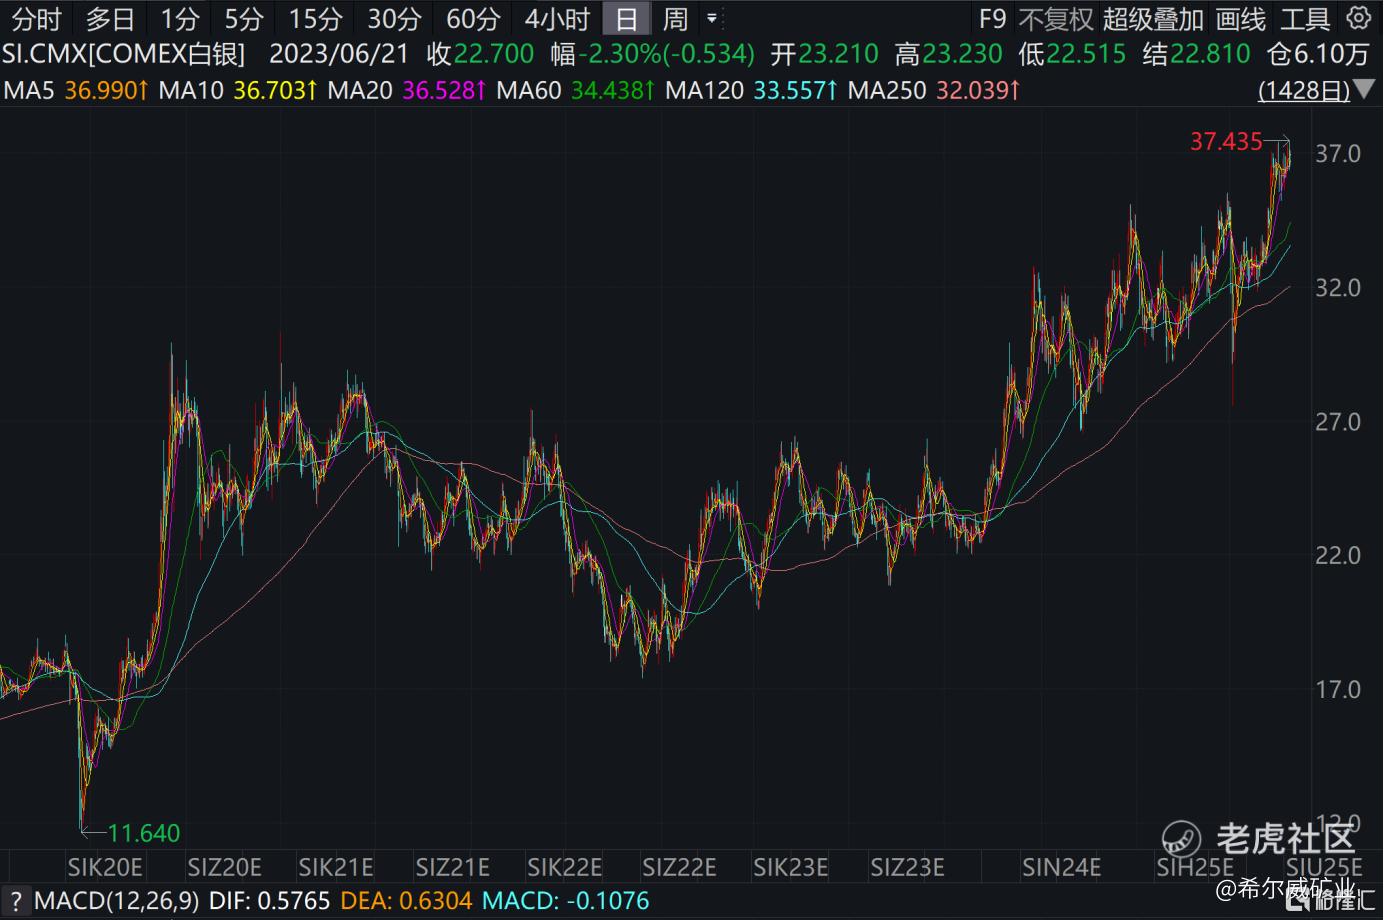The width and height of the screenshot is (1384, 920).
Task: Click the SIZ22E contract label on time axis
Action: tap(680, 867)
